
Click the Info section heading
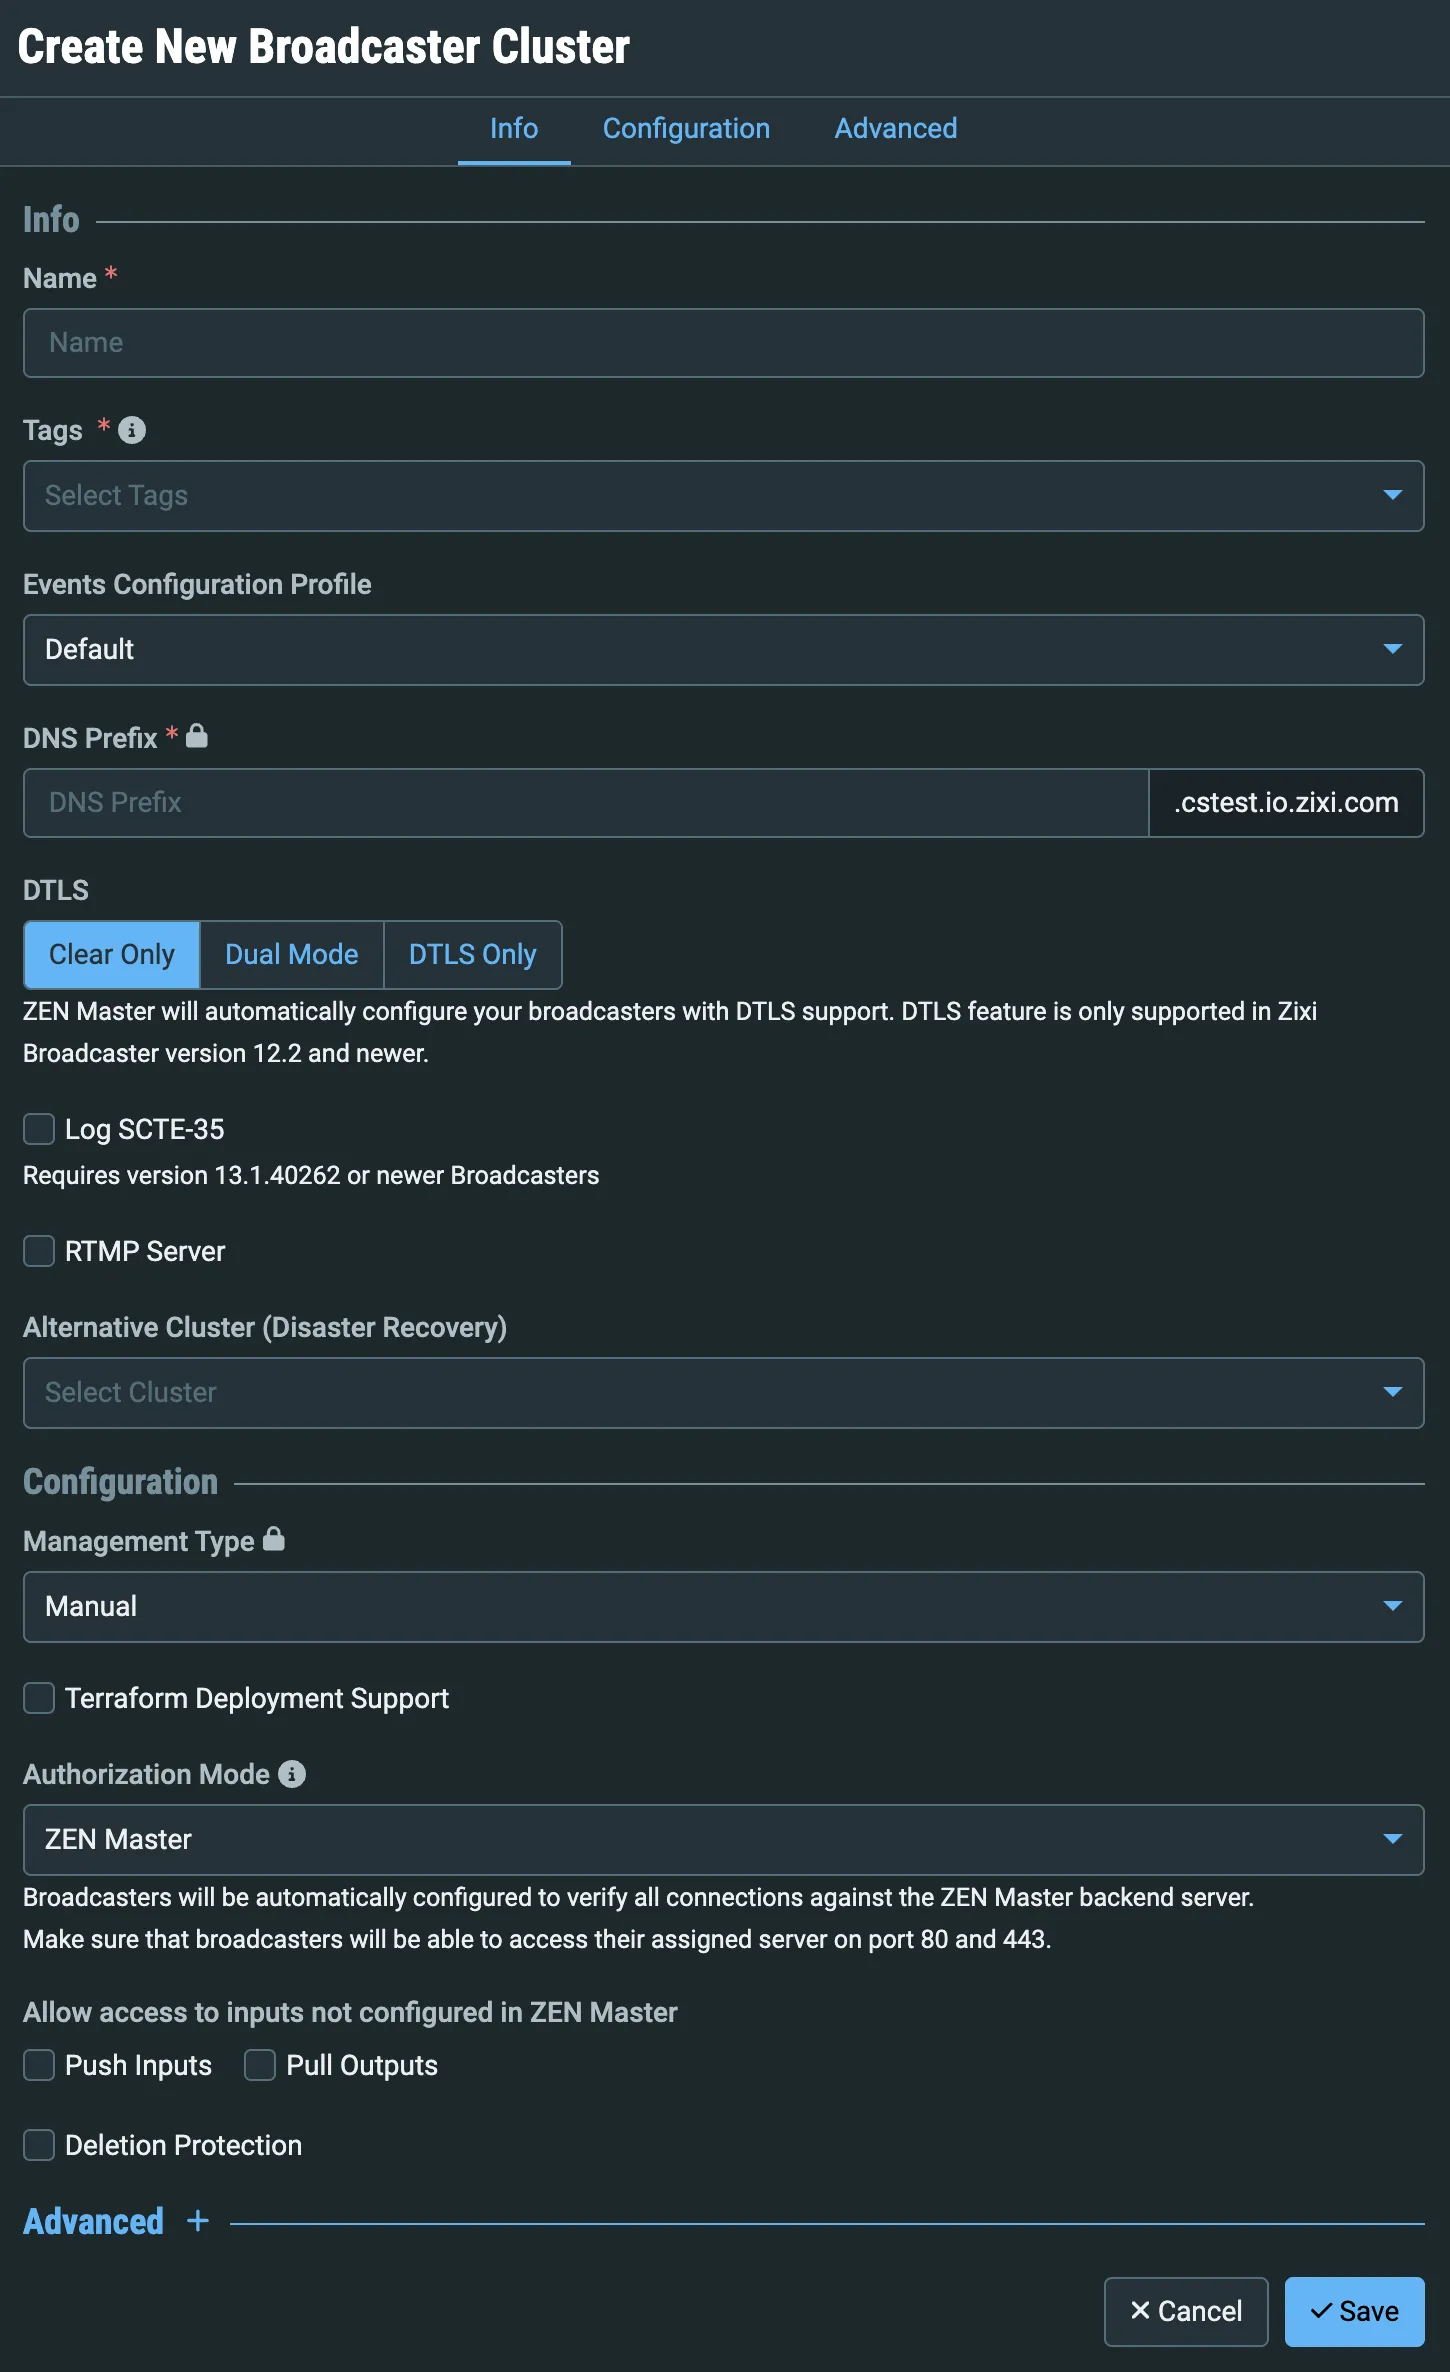point(51,220)
